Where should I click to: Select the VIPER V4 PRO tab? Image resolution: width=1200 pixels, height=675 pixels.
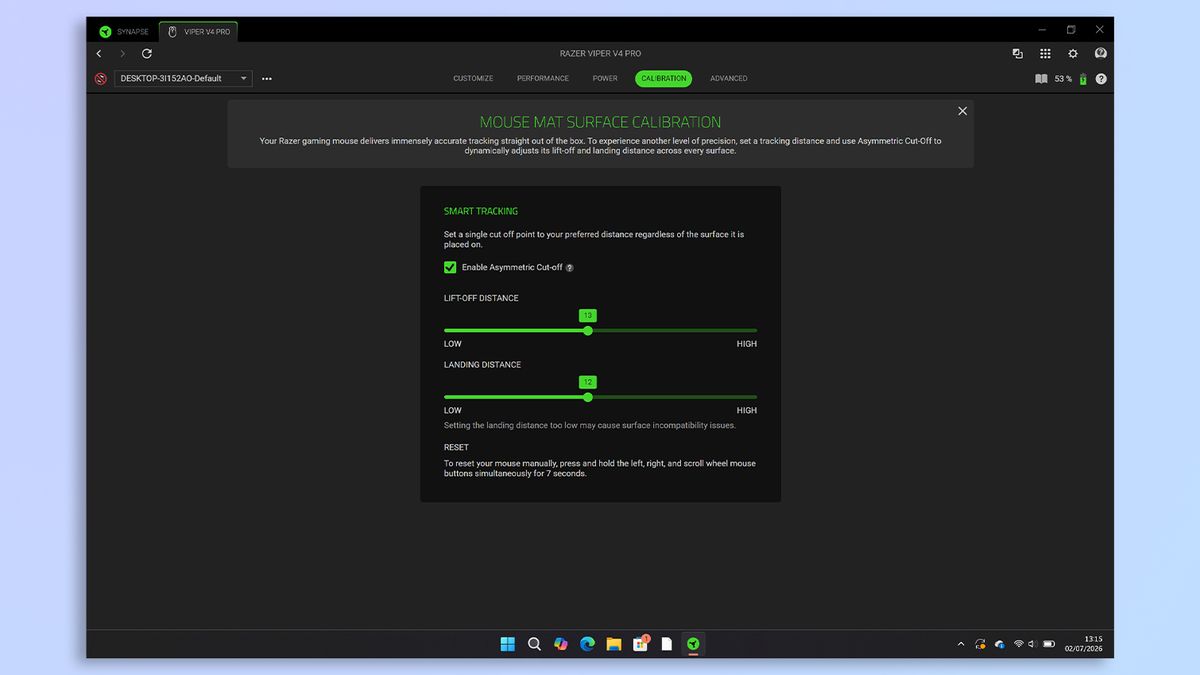(198, 31)
